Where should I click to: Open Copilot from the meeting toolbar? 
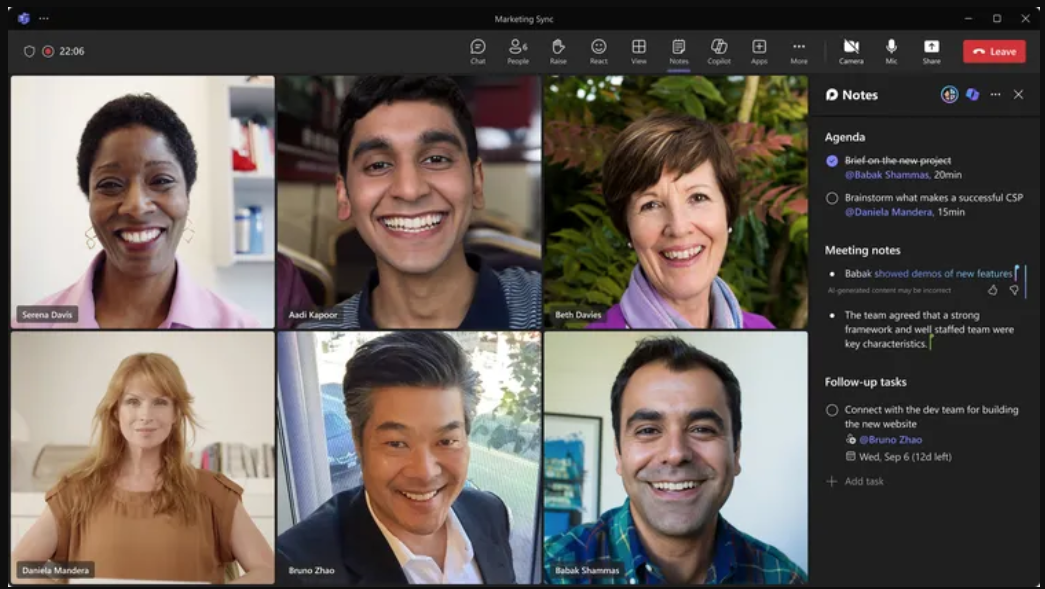pyautogui.click(x=718, y=51)
